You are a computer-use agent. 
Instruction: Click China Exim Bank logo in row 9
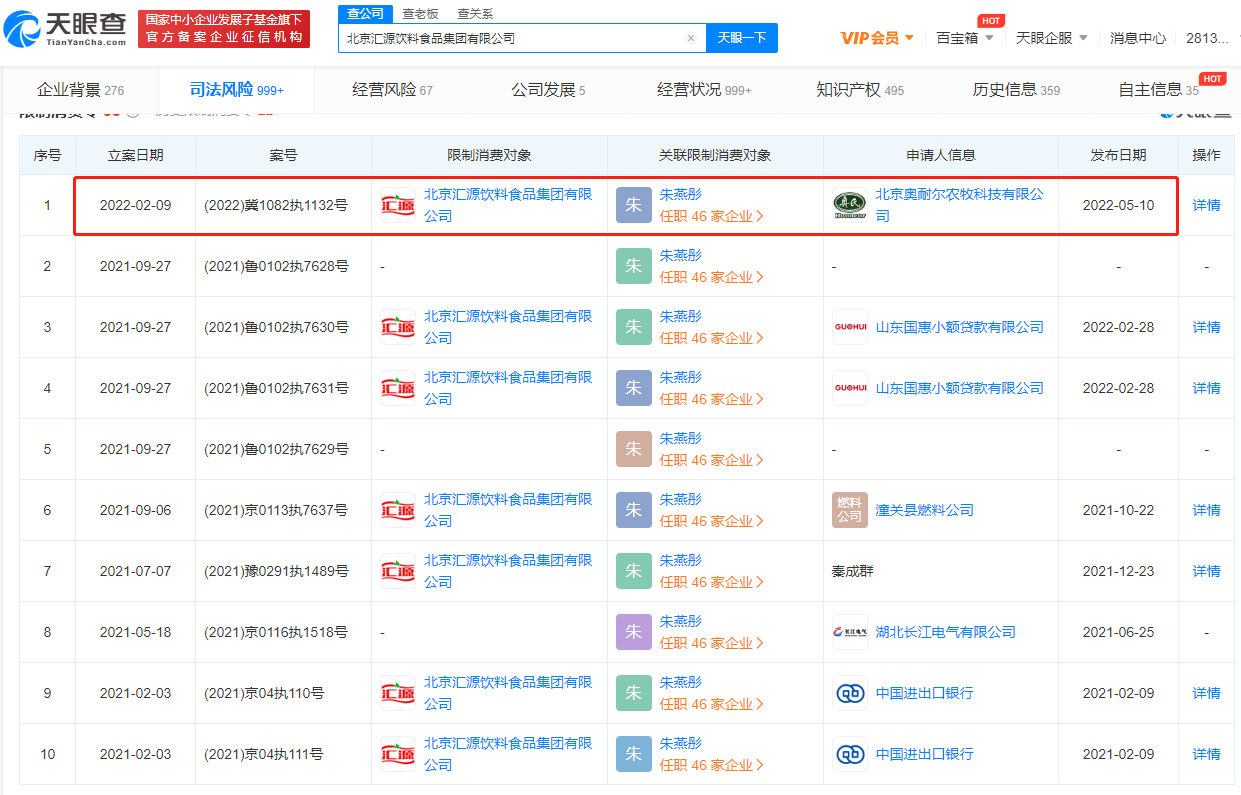pos(850,693)
